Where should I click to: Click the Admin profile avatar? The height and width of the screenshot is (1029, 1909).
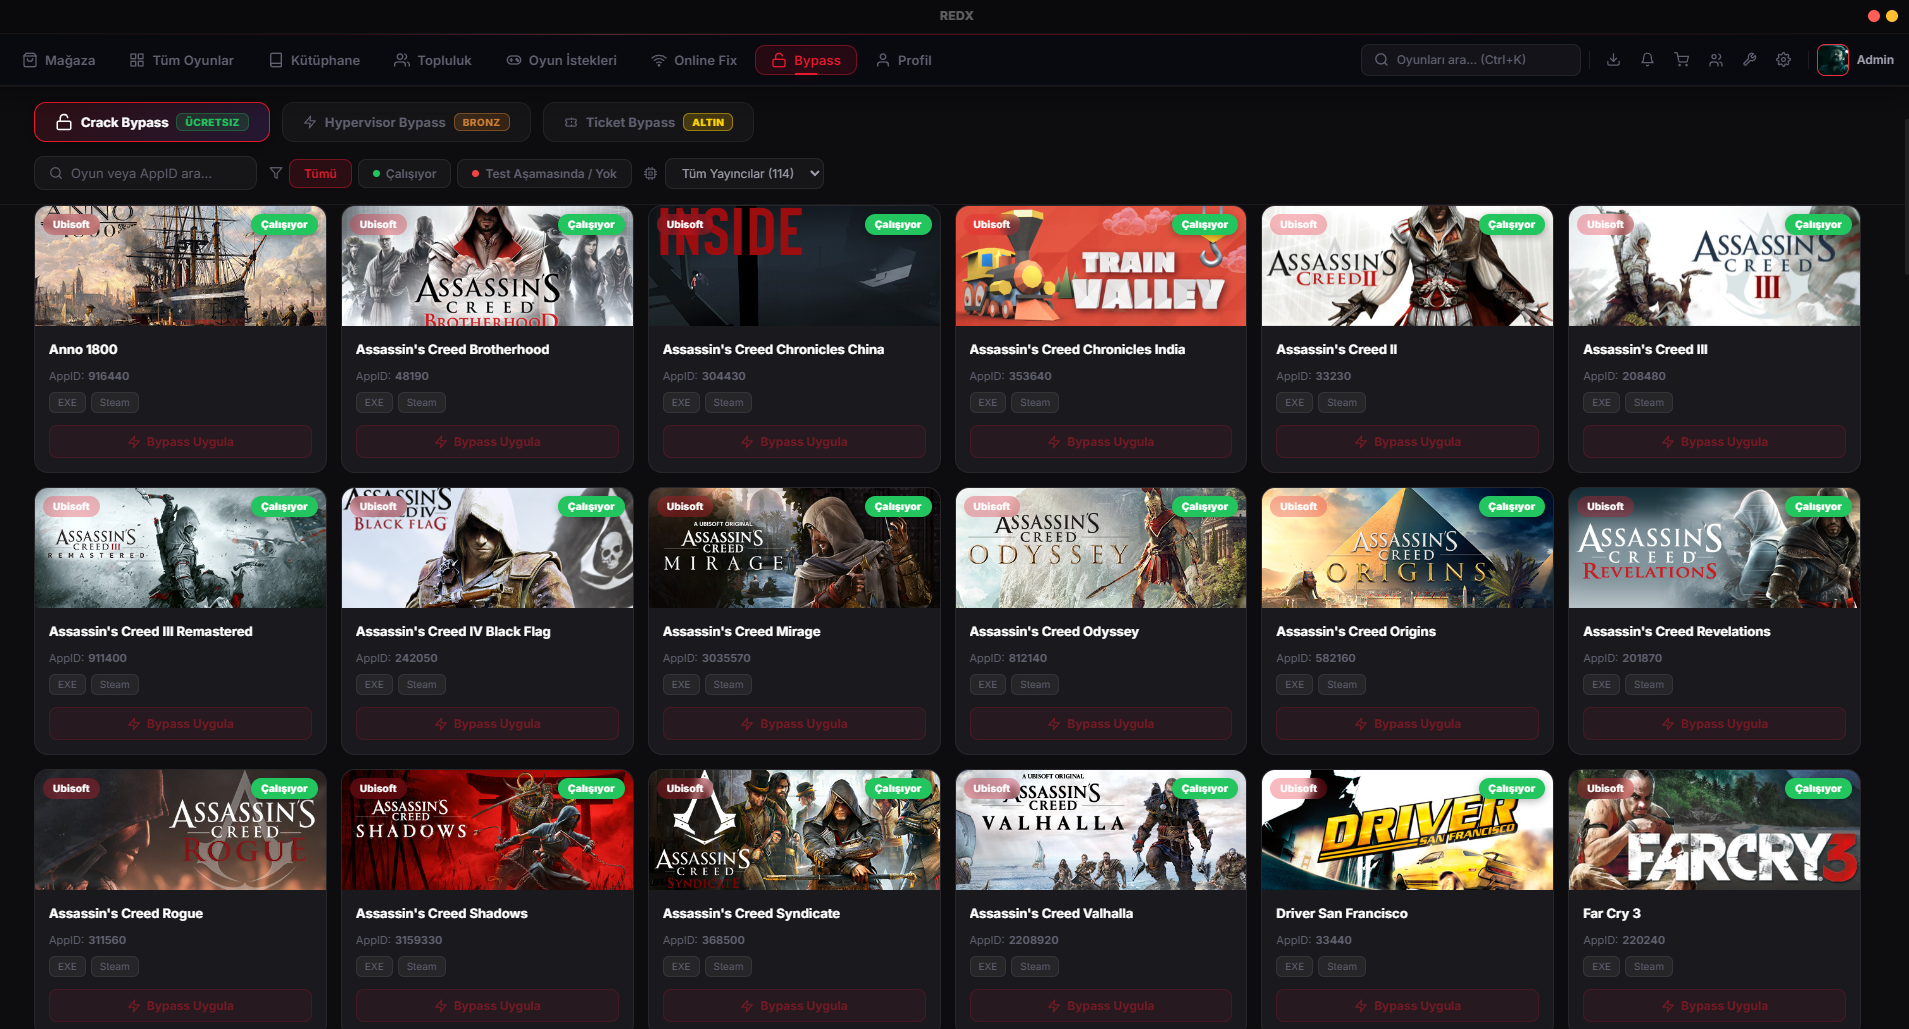coord(1833,60)
